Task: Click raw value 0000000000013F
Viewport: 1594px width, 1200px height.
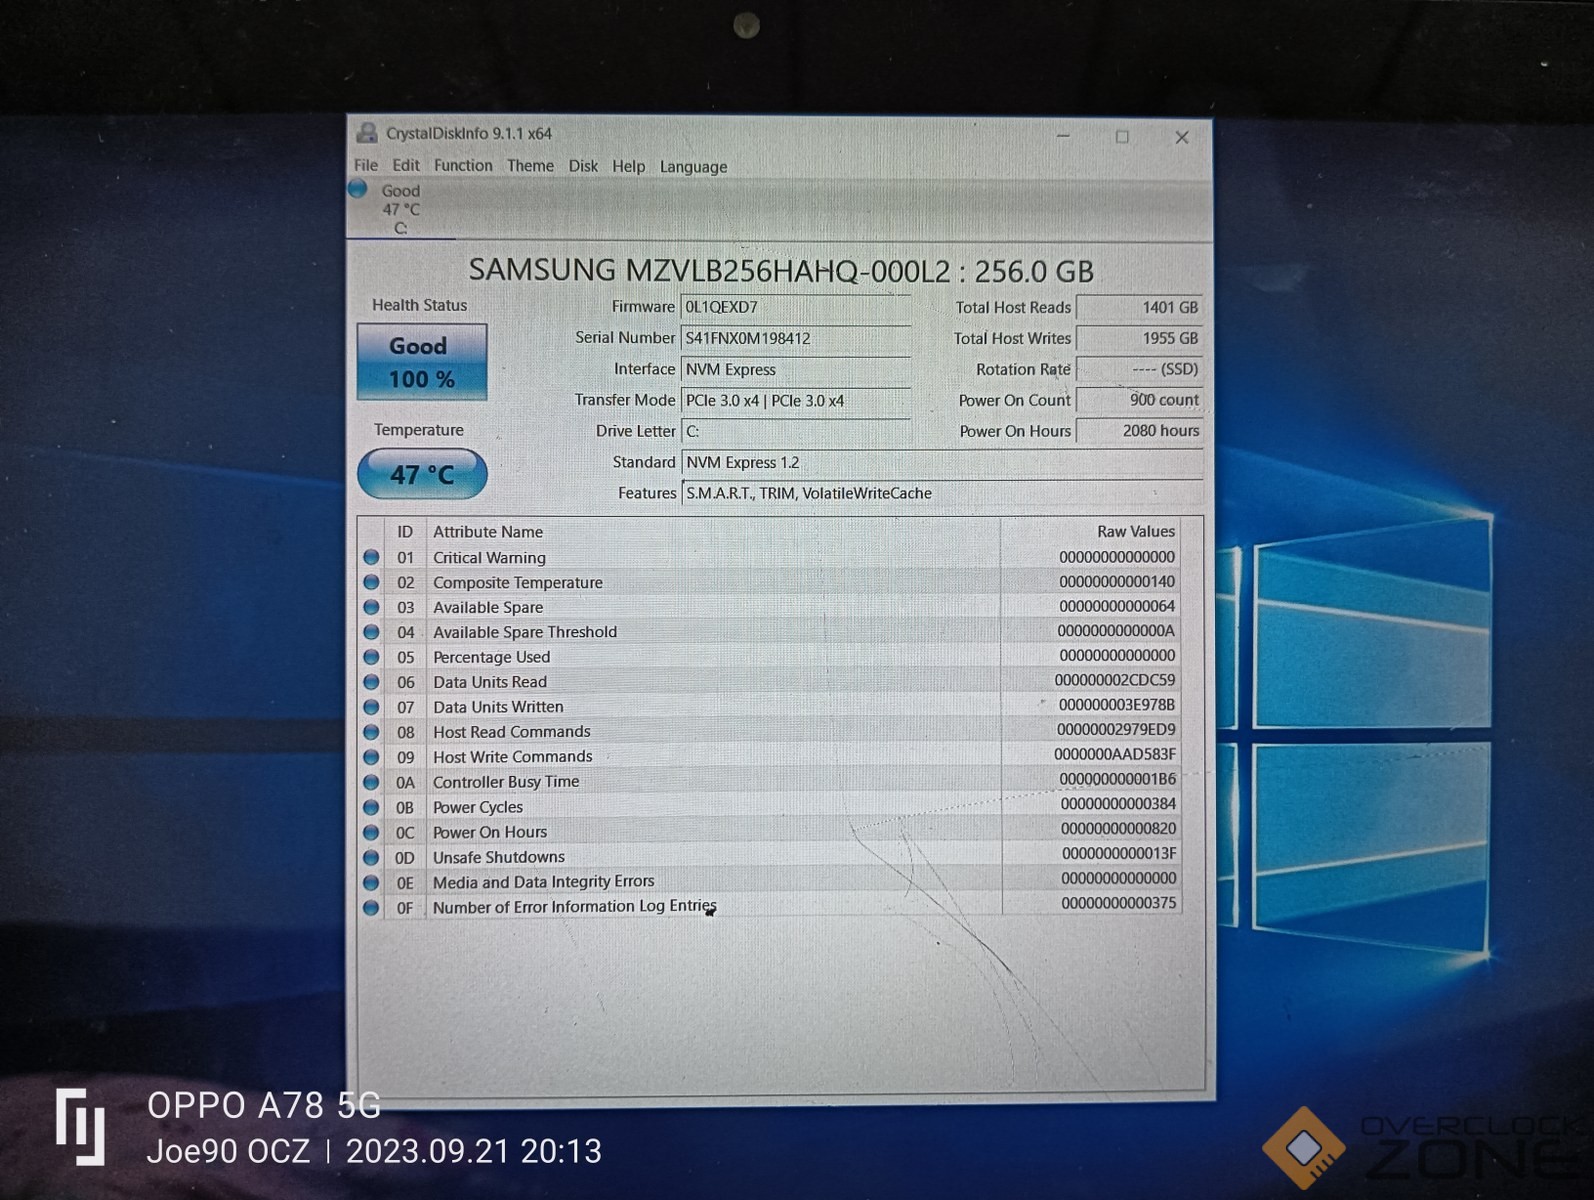Action: [x=1119, y=853]
